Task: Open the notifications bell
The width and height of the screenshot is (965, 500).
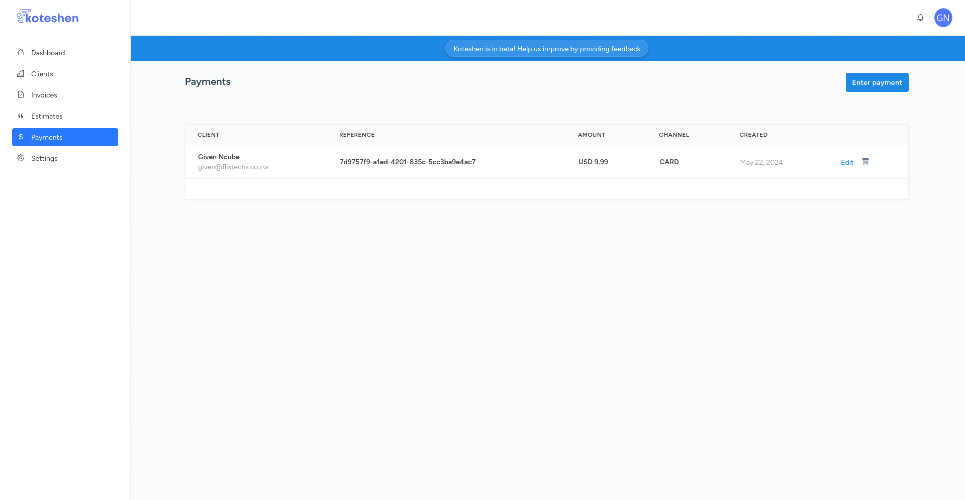Action: point(920,18)
